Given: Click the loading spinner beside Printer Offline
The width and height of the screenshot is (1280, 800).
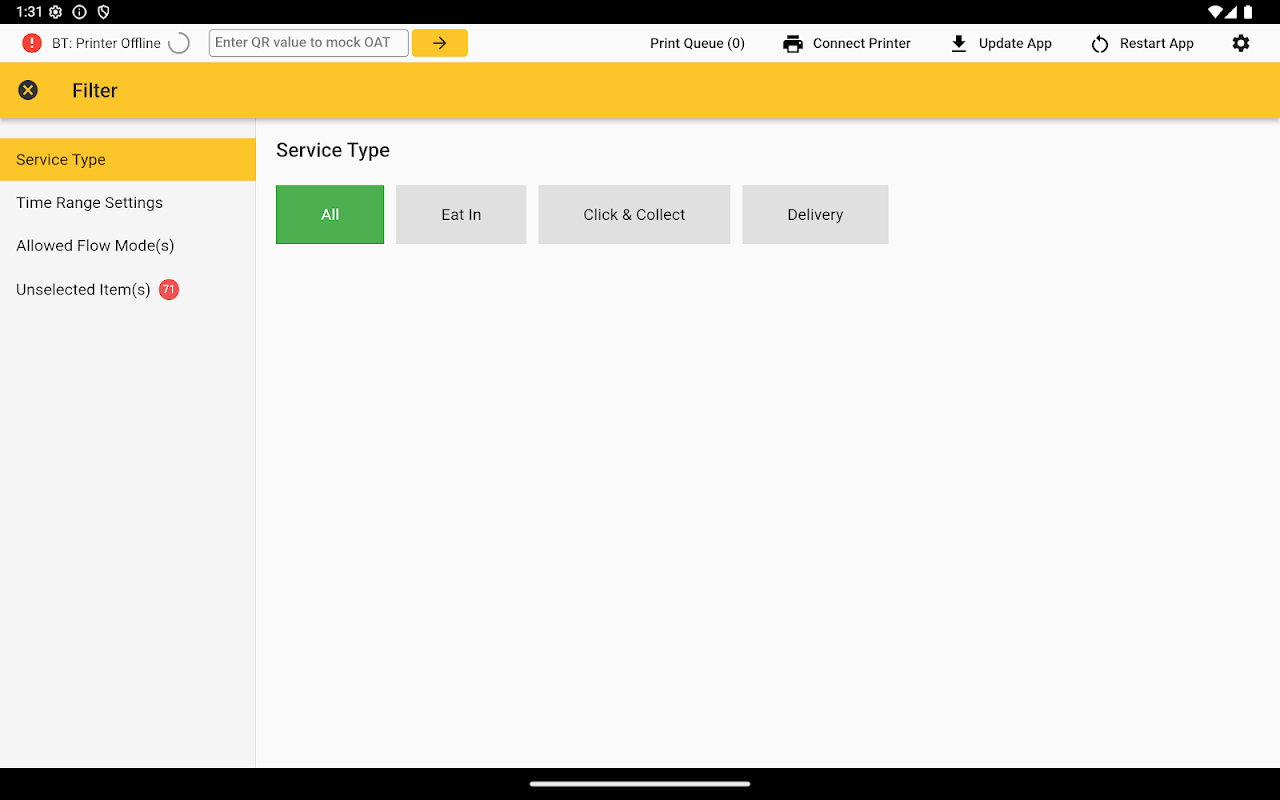Looking at the screenshot, I should tap(178, 43).
